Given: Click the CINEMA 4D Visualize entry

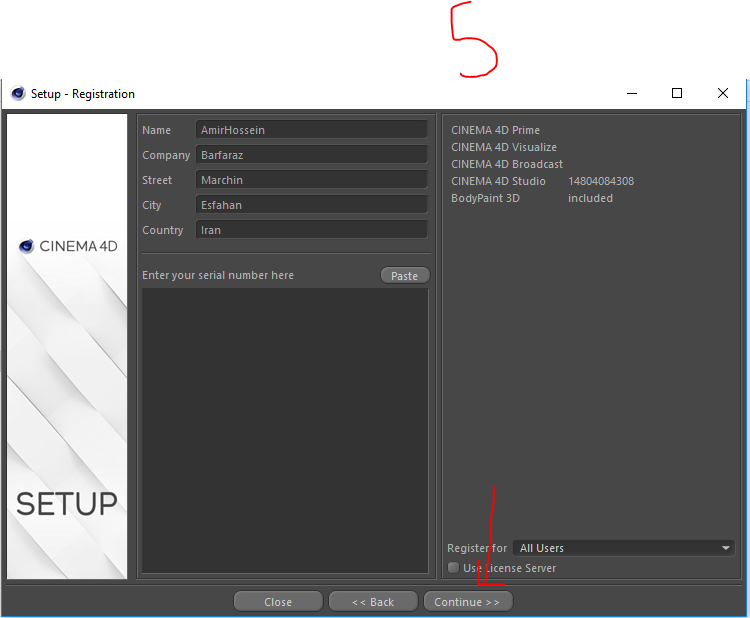Looking at the screenshot, I should coord(504,147).
